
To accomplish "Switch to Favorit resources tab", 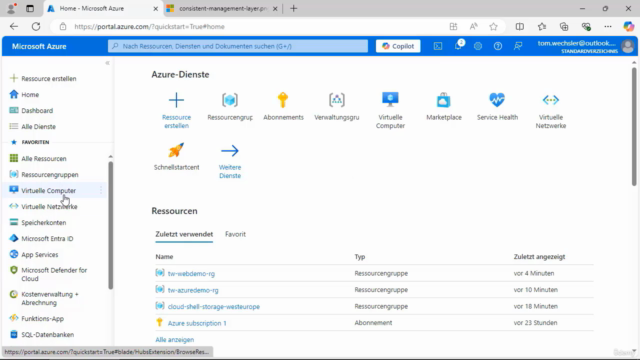I will pyautogui.click(x=235, y=234).
